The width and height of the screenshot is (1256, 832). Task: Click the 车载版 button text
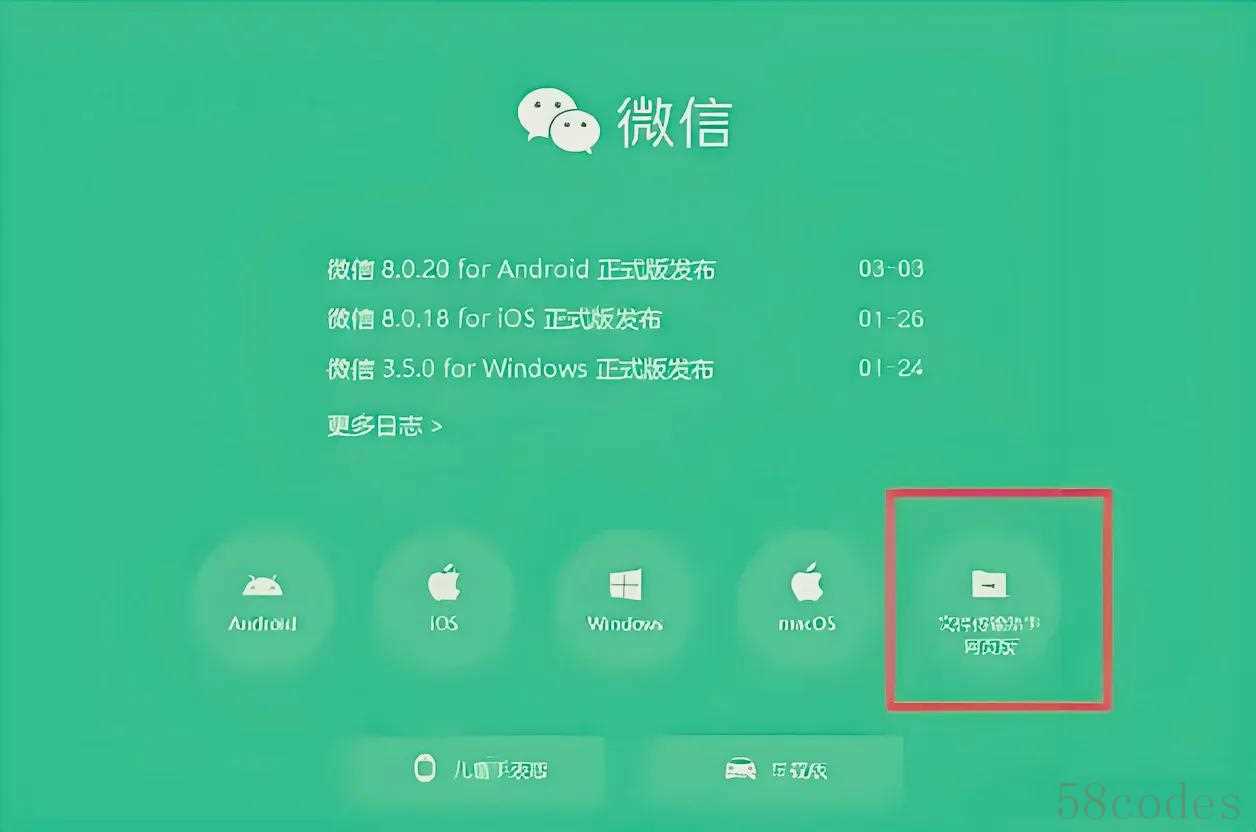[x=799, y=770]
